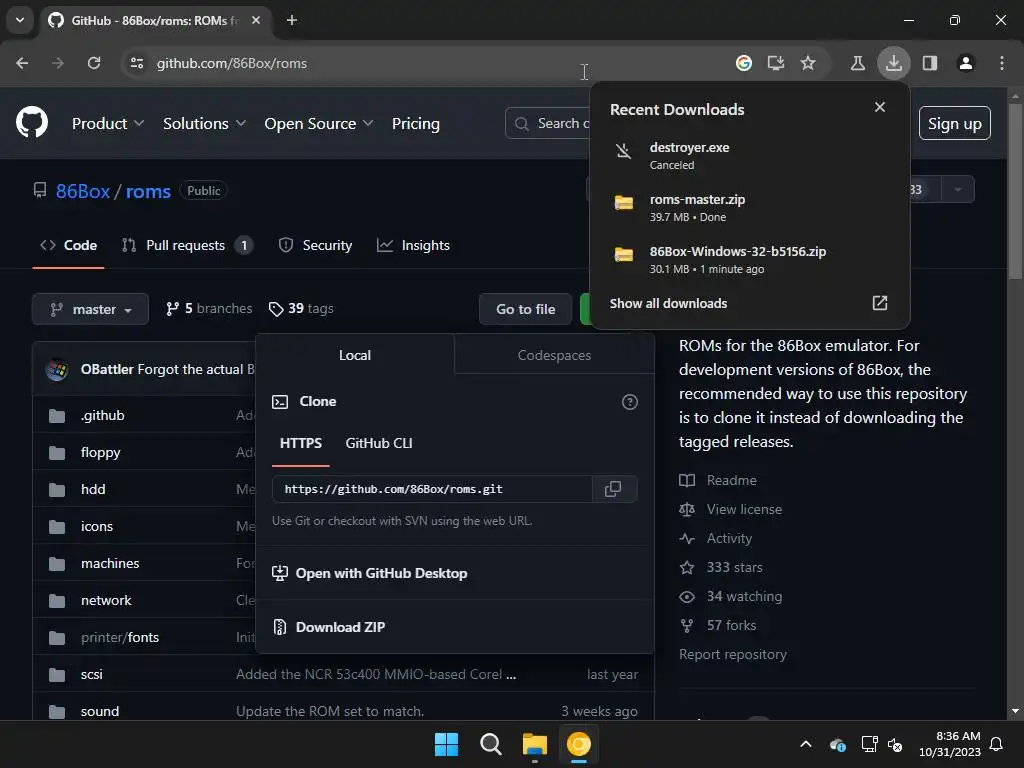Select the Local tab in clone popup
The height and width of the screenshot is (768, 1024).
(355, 355)
